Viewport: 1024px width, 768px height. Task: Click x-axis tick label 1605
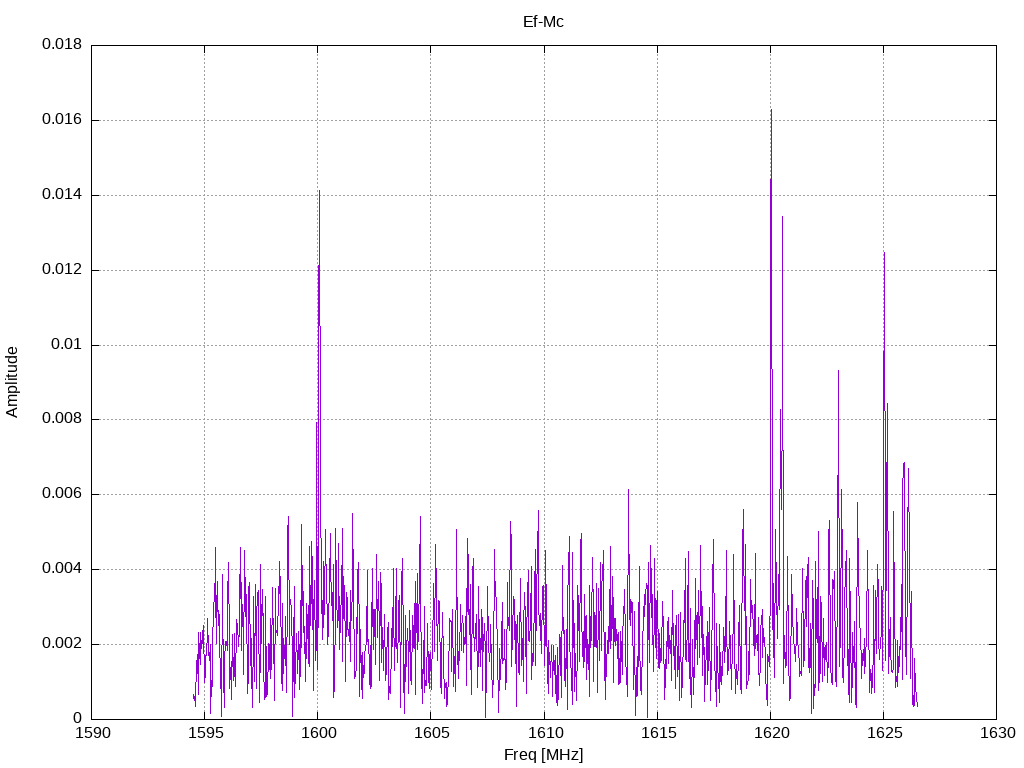pos(432,733)
